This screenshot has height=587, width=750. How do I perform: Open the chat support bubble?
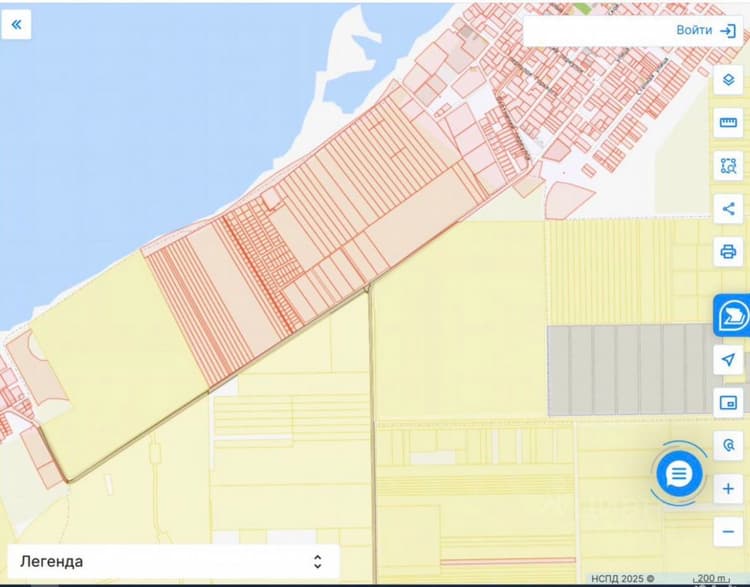[x=679, y=474]
